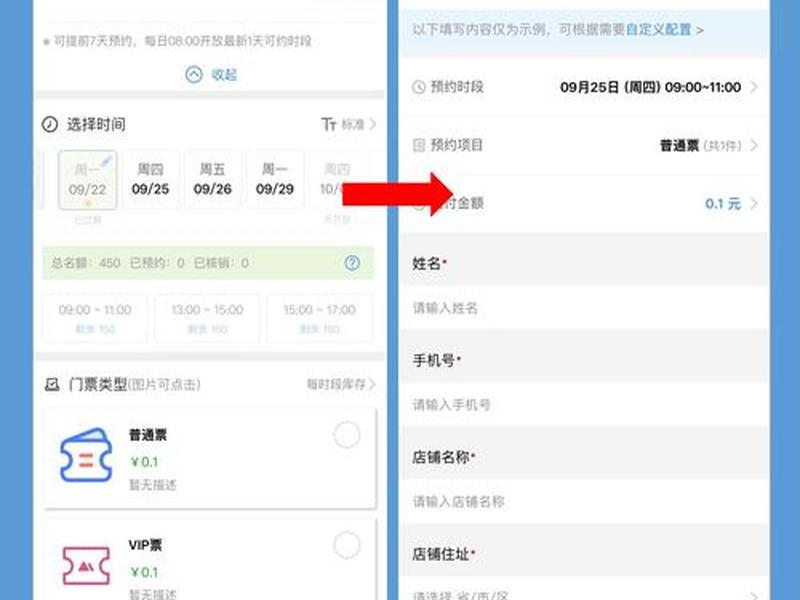The height and width of the screenshot is (600, 800).
Task: Open the quota help question-mark icon
Action: coord(353,263)
